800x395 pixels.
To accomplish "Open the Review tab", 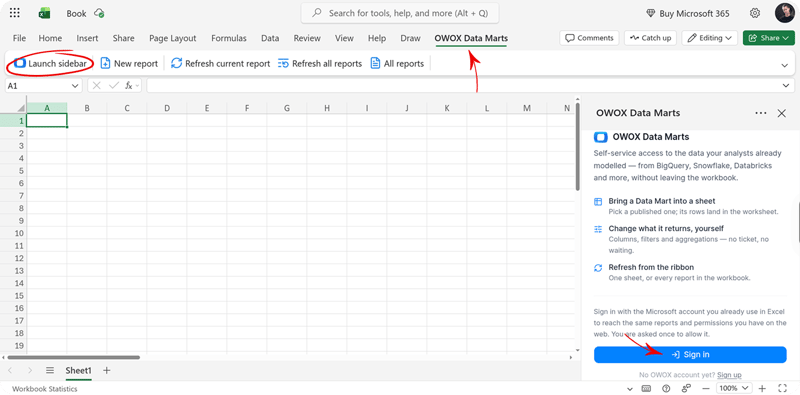I will click(x=307, y=38).
